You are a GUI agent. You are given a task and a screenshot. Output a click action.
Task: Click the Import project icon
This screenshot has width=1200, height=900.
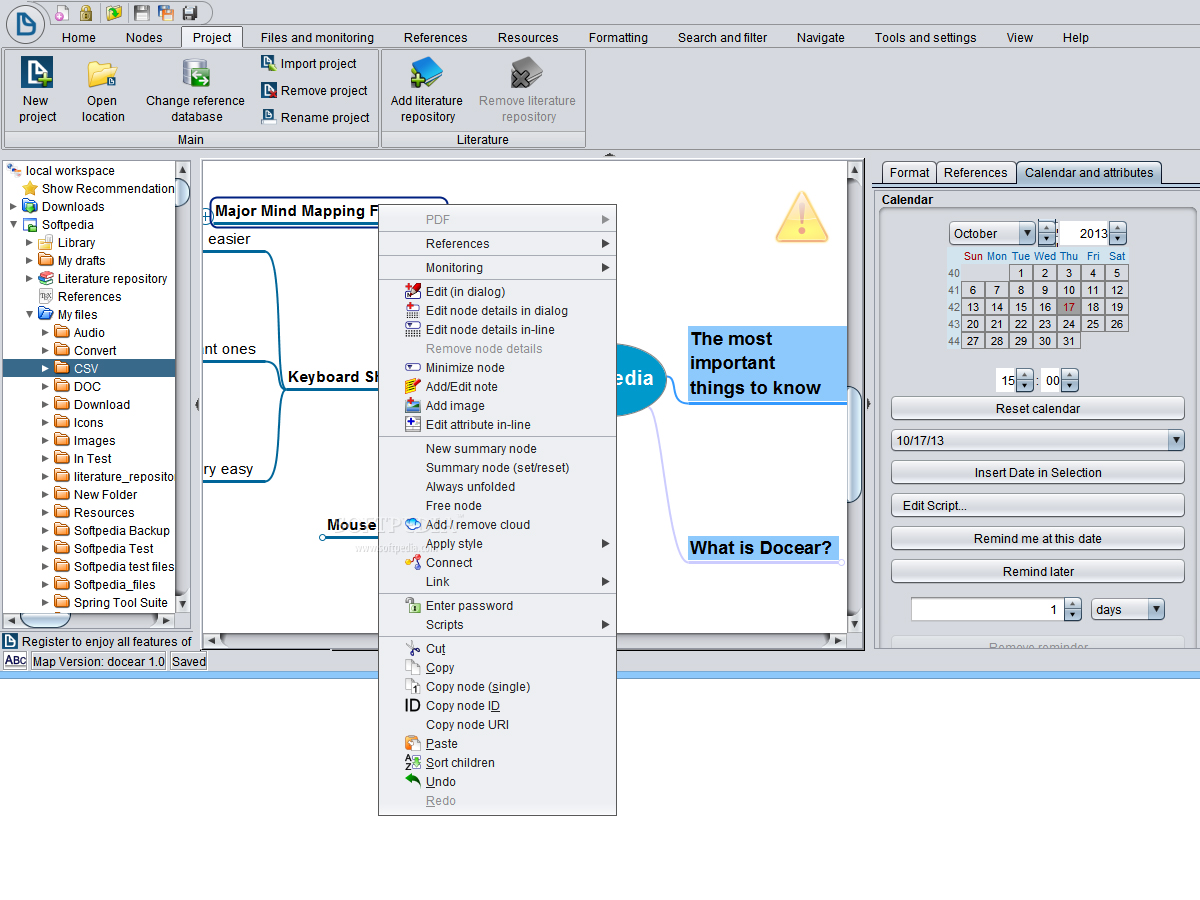click(x=268, y=63)
